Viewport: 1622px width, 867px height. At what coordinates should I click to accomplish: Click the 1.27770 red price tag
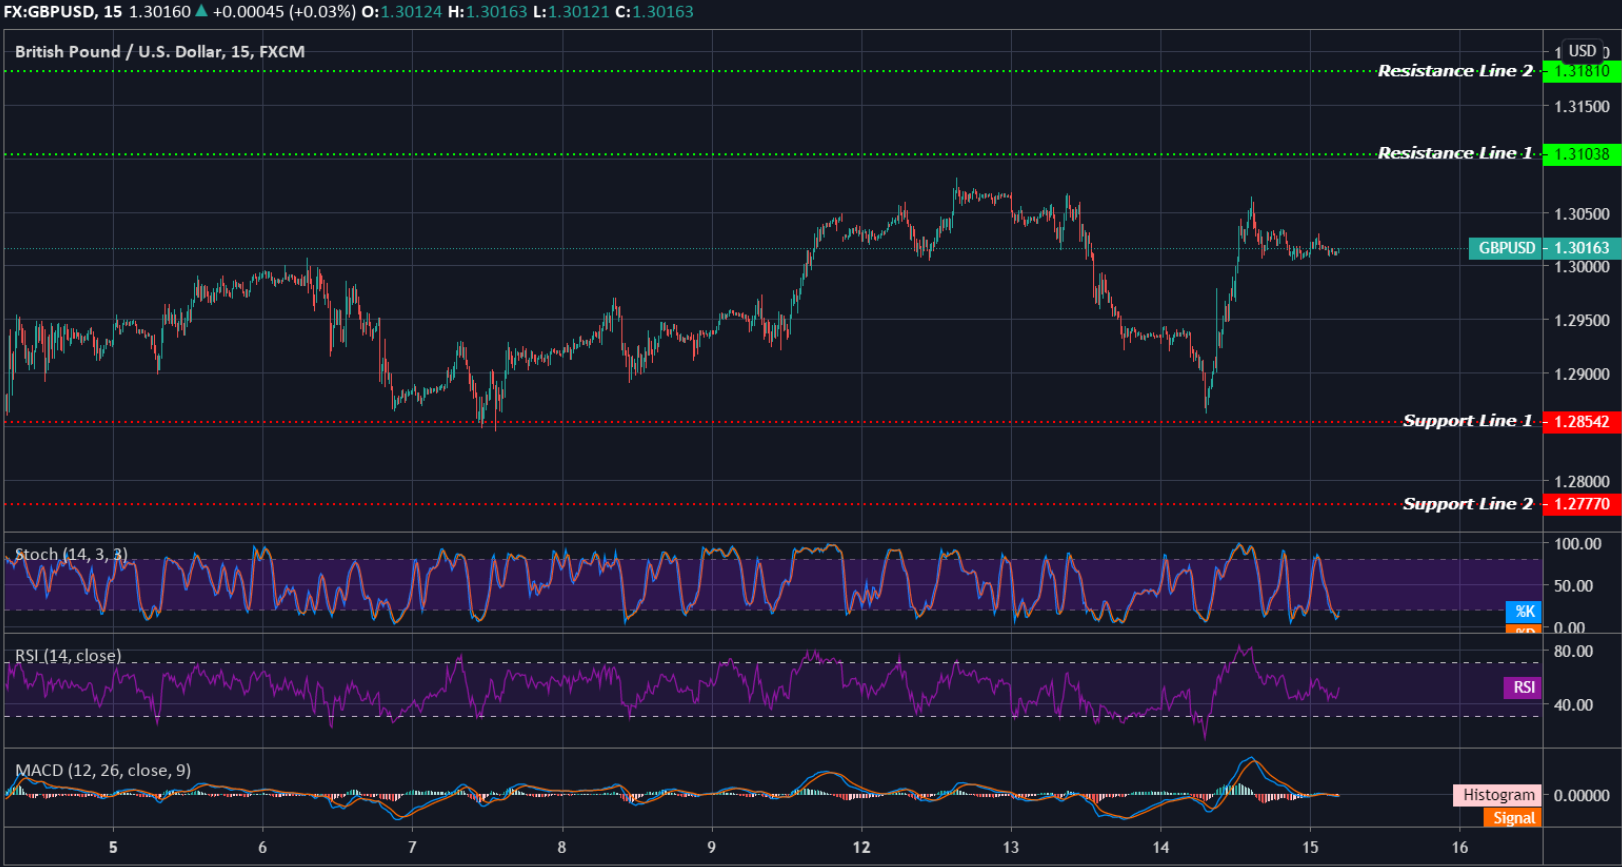[x=1582, y=504]
